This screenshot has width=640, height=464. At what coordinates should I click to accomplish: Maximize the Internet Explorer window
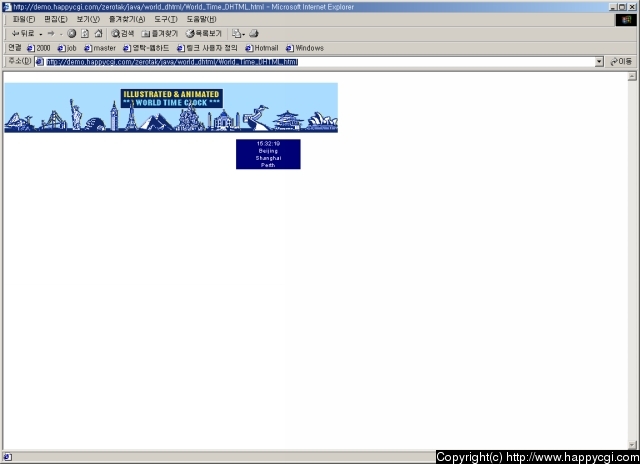pos(622,7)
